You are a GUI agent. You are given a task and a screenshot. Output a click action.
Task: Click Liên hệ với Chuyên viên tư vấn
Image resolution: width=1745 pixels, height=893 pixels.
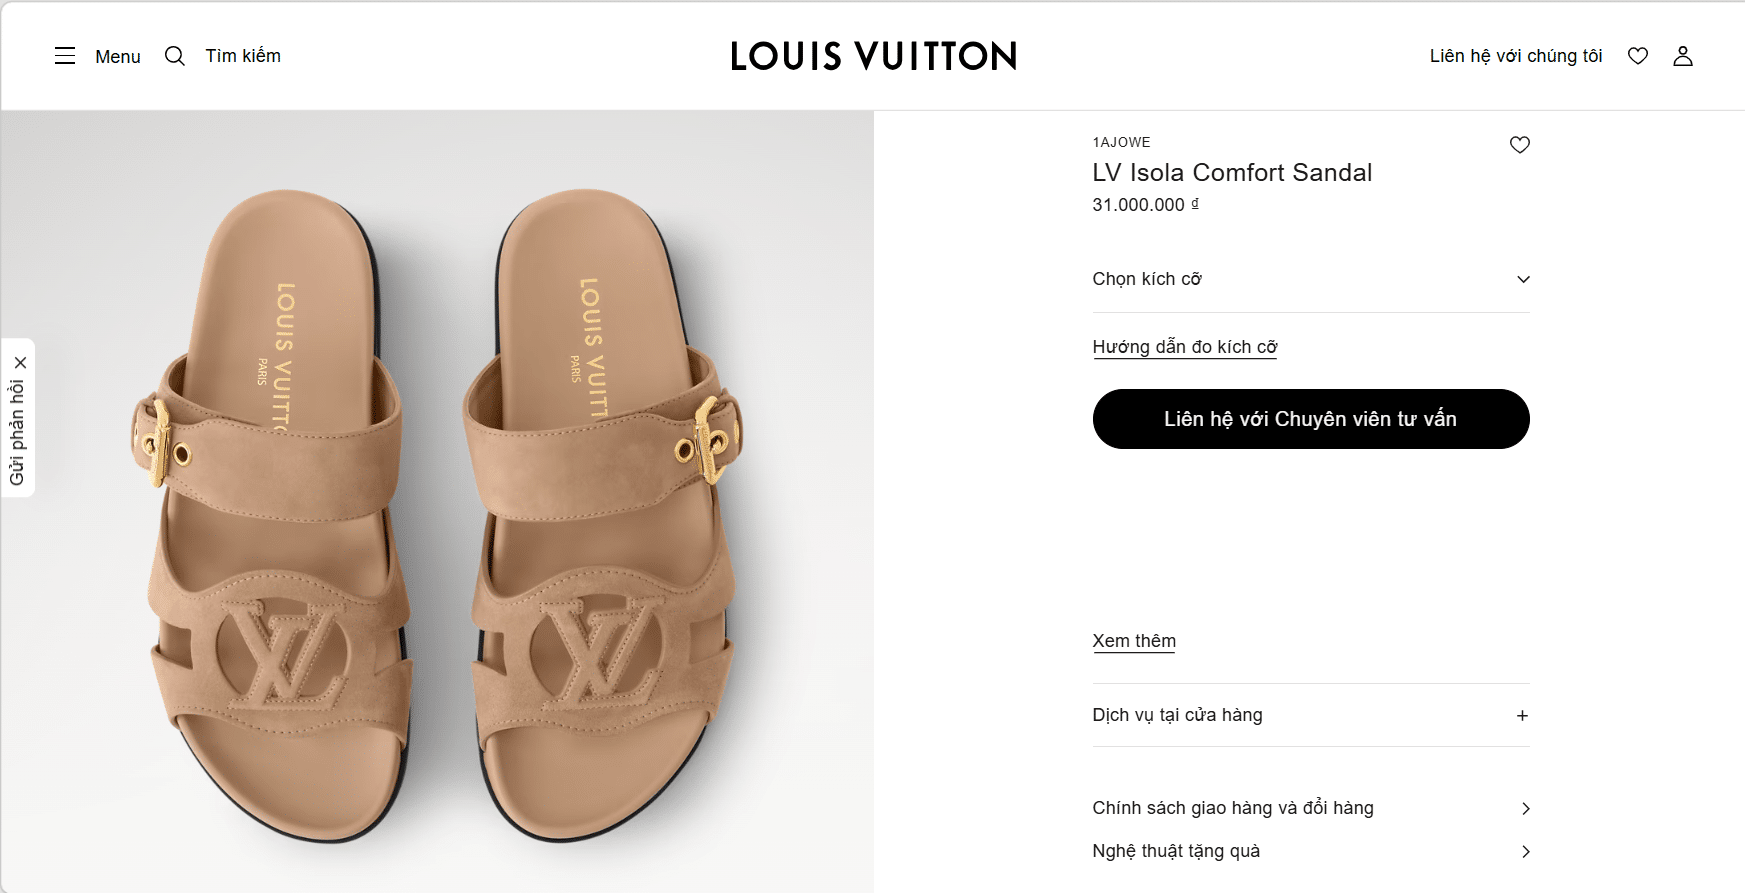1310,419
